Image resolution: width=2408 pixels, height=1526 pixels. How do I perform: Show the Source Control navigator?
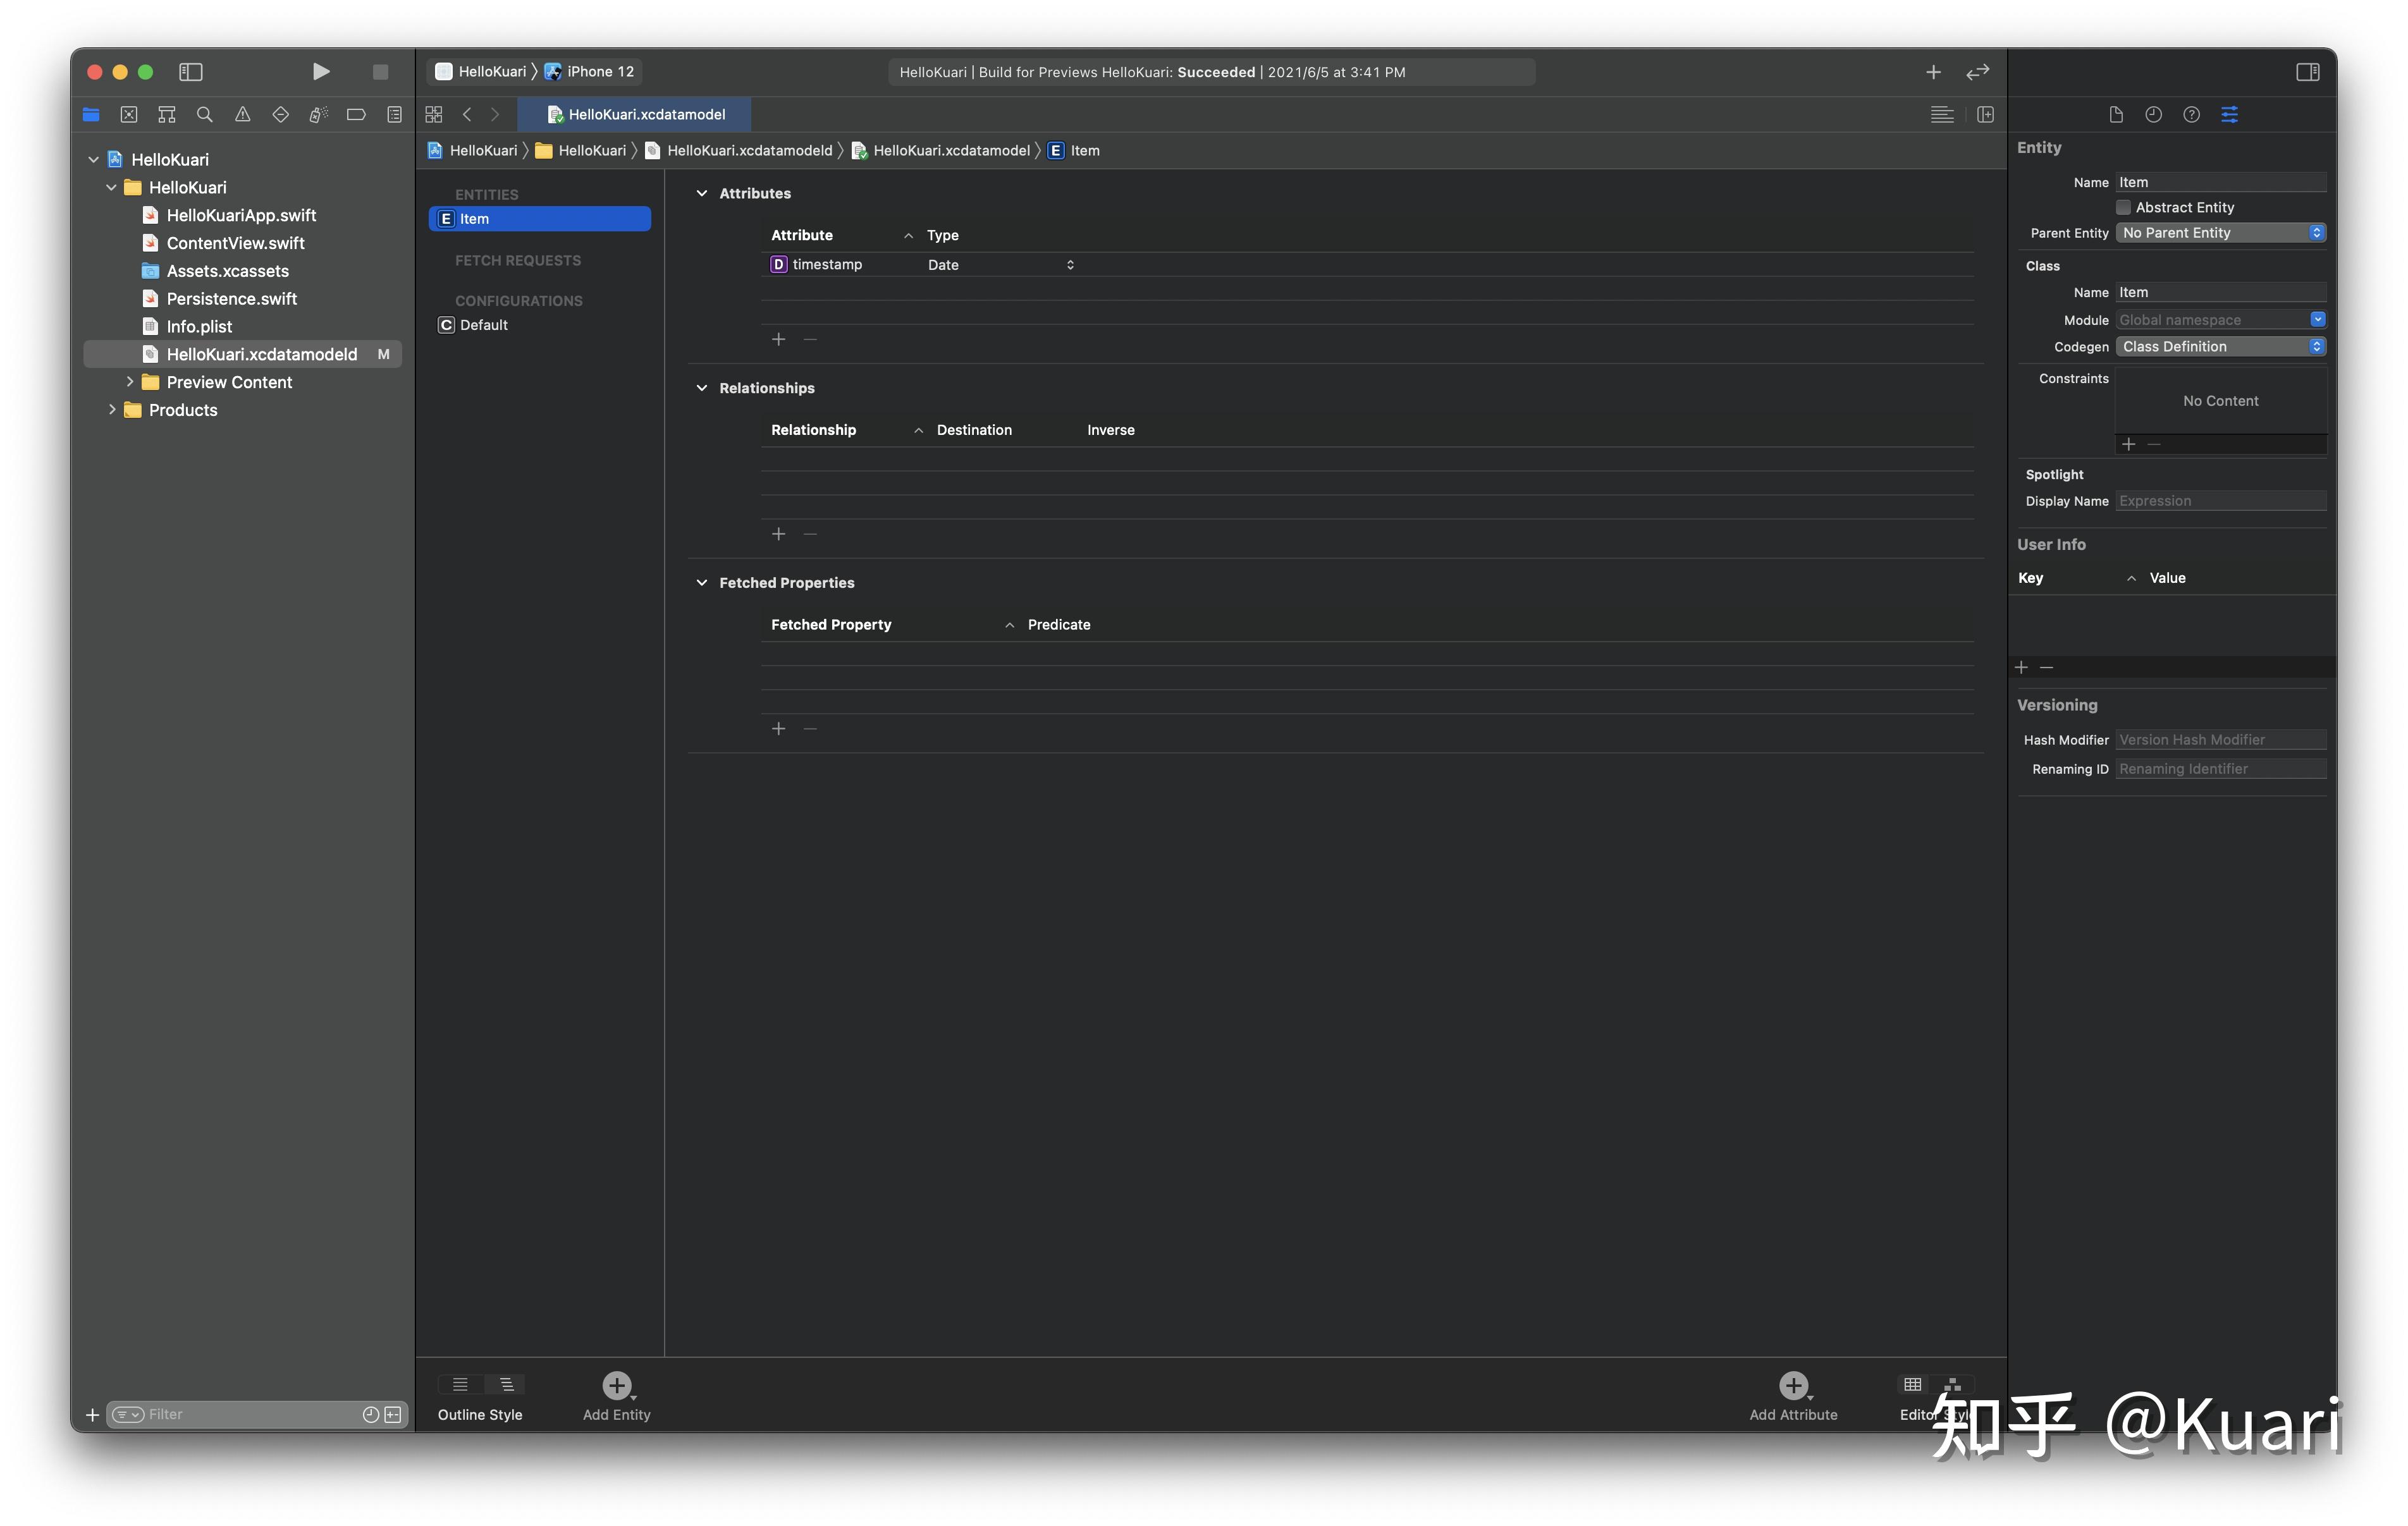point(129,114)
